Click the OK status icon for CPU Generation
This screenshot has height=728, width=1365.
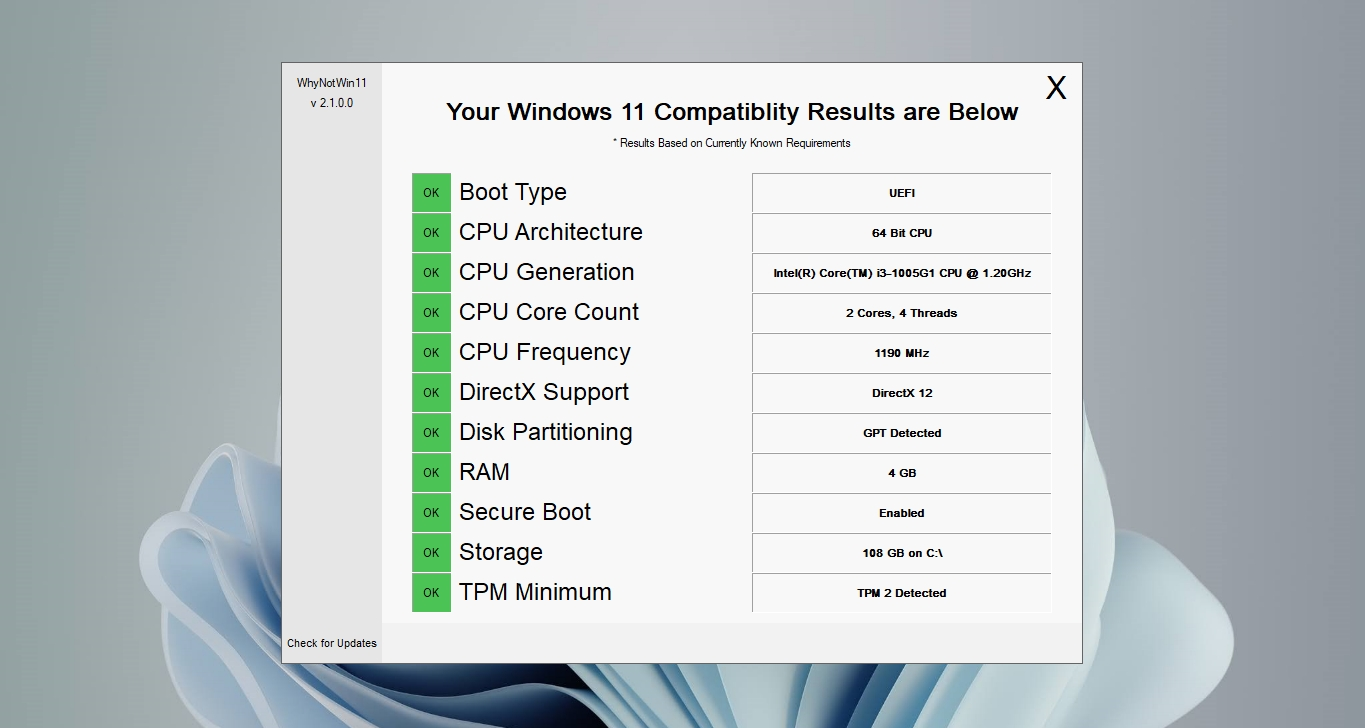point(431,273)
